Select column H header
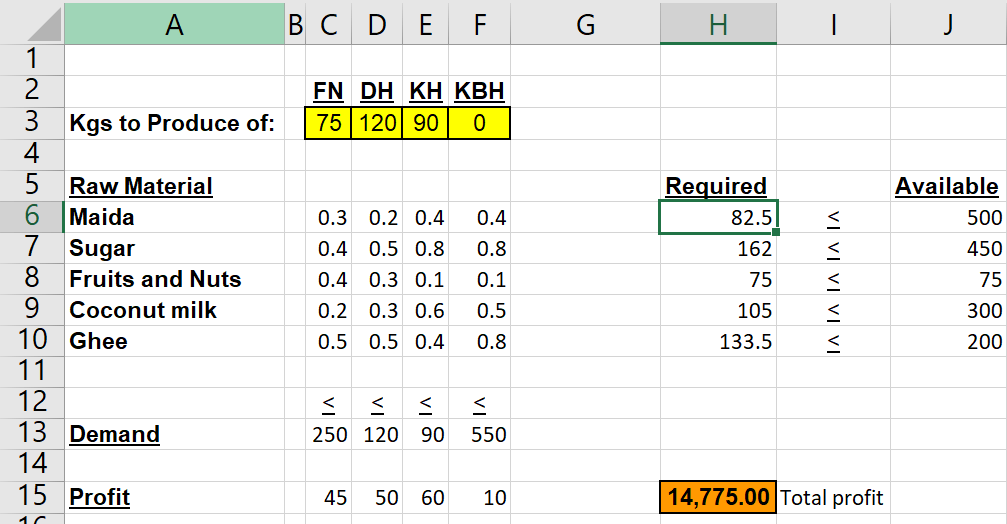1007x524 pixels. pos(718,24)
